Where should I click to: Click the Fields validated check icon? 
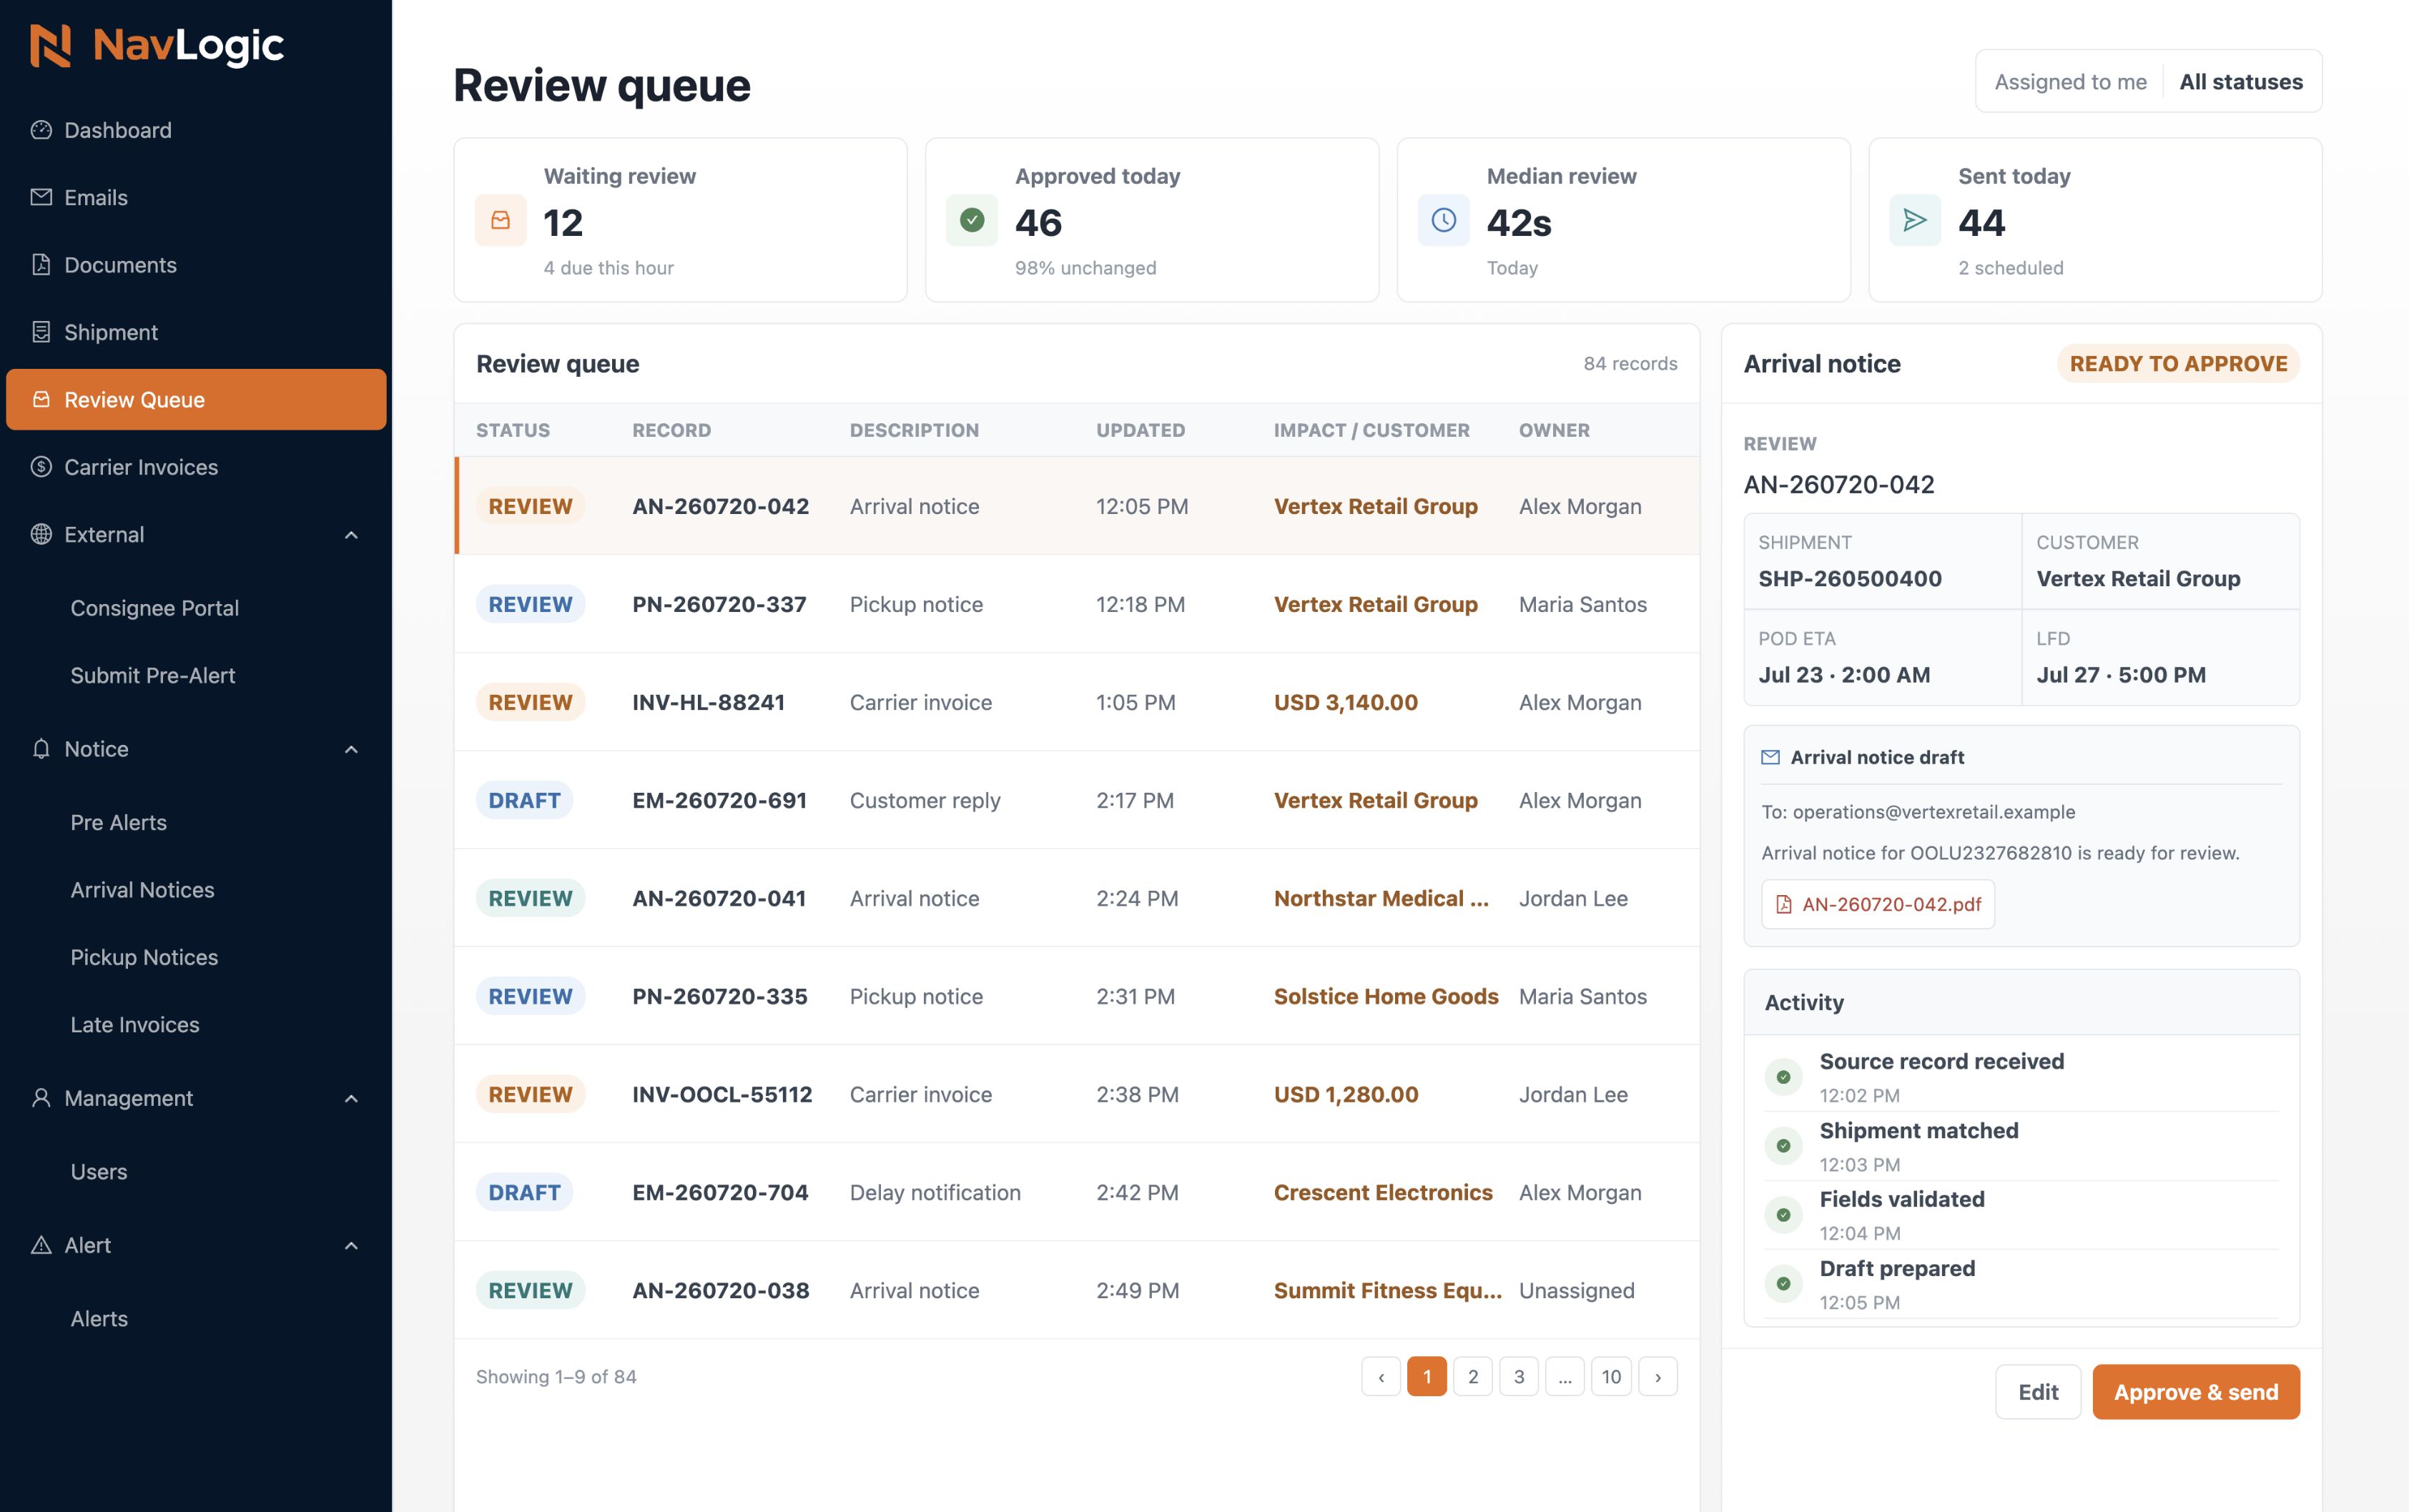tap(1783, 1215)
